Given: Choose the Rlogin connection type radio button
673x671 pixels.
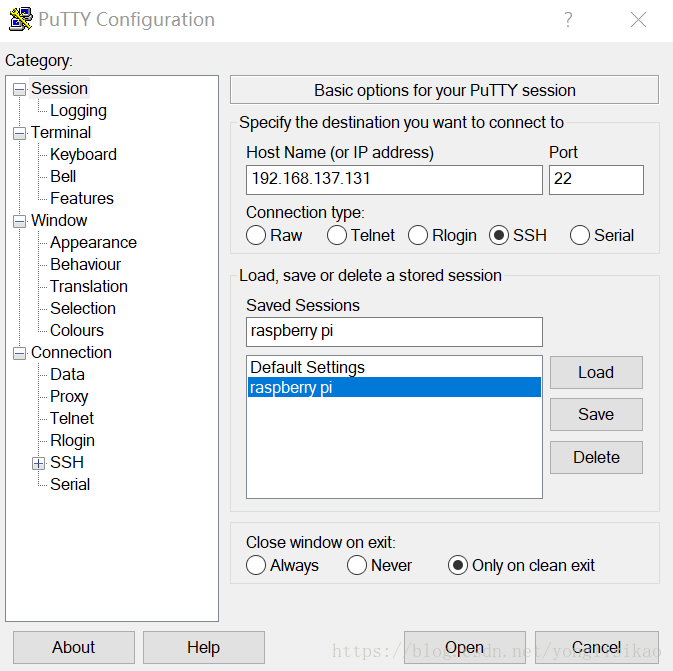Looking at the screenshot, I should click(418, 235).
